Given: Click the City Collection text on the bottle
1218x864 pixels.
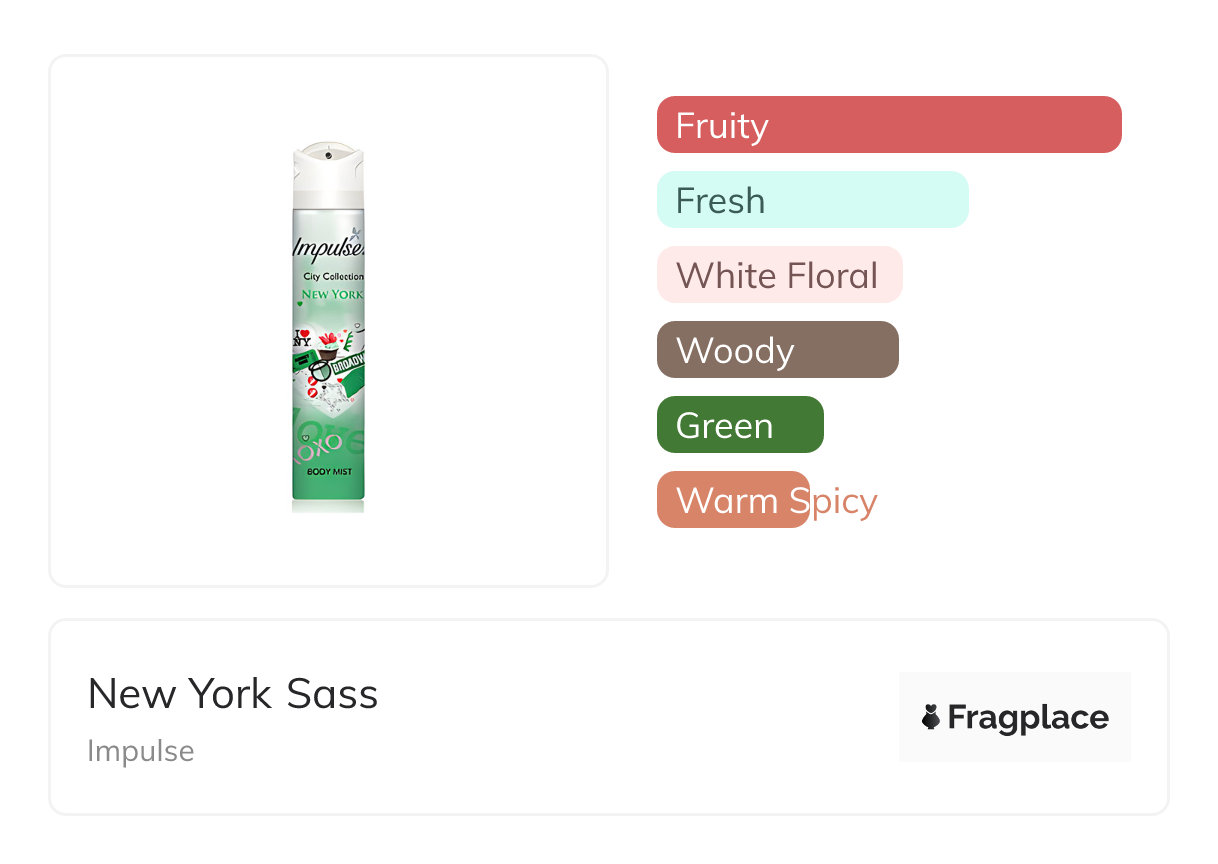Looking at the screenshot, I should [x=333, y=277].
